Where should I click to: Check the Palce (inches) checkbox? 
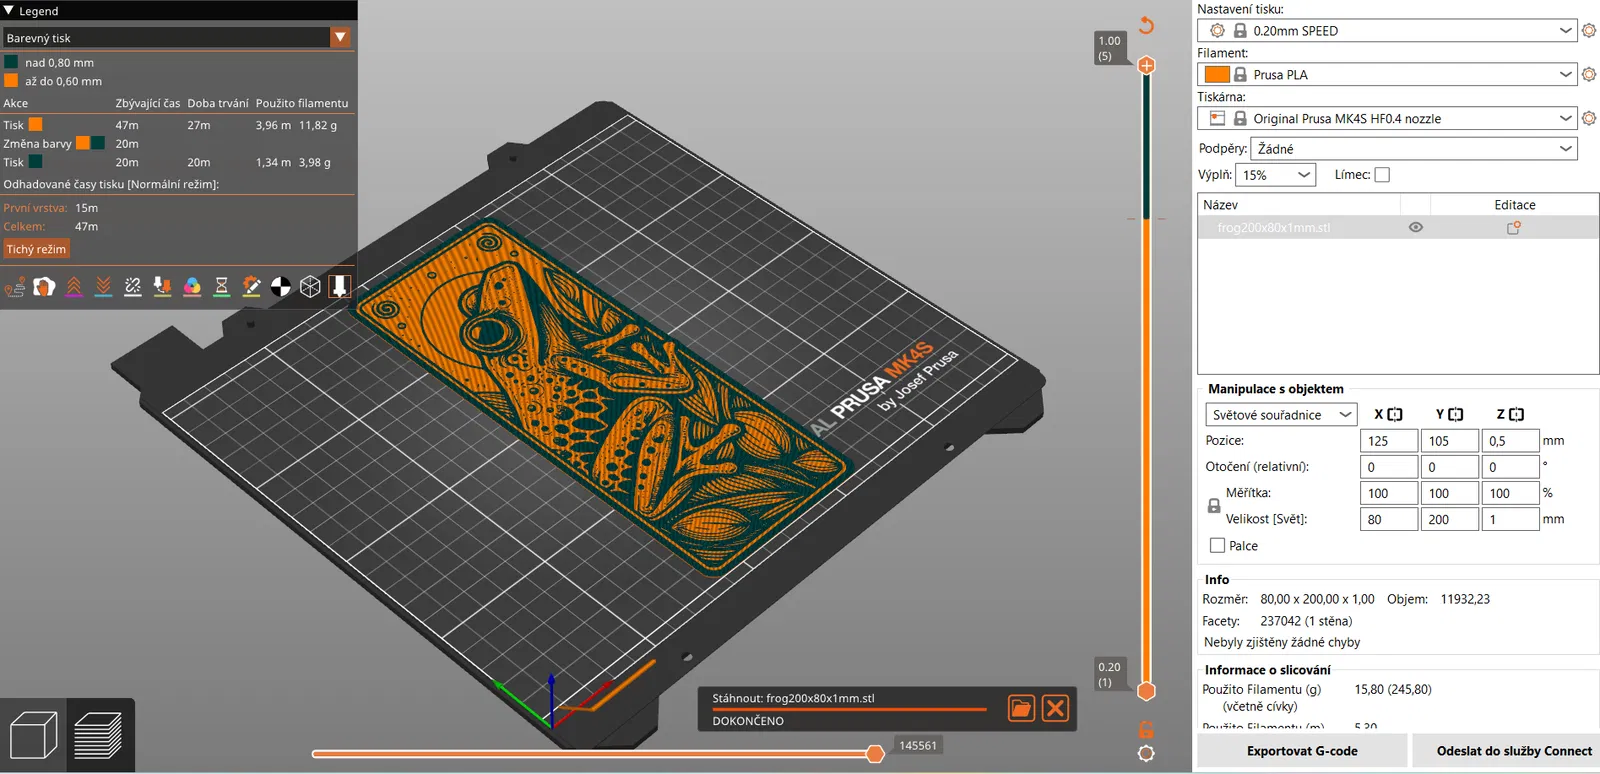[1217, 546]
